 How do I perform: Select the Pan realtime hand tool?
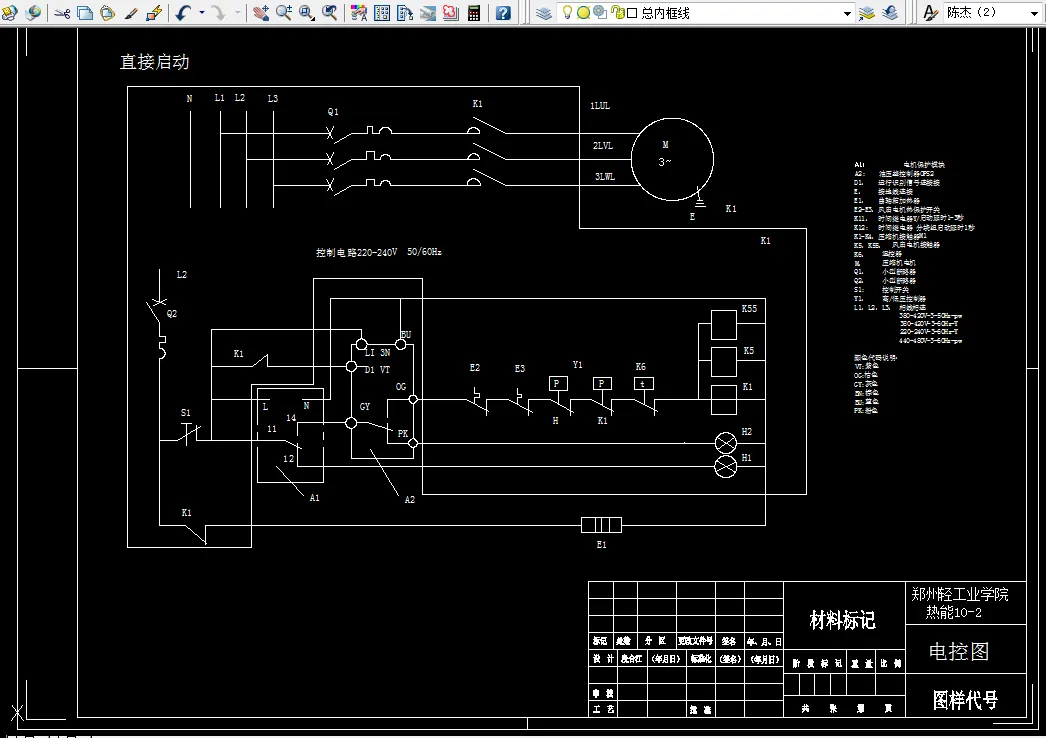point(261,13)
